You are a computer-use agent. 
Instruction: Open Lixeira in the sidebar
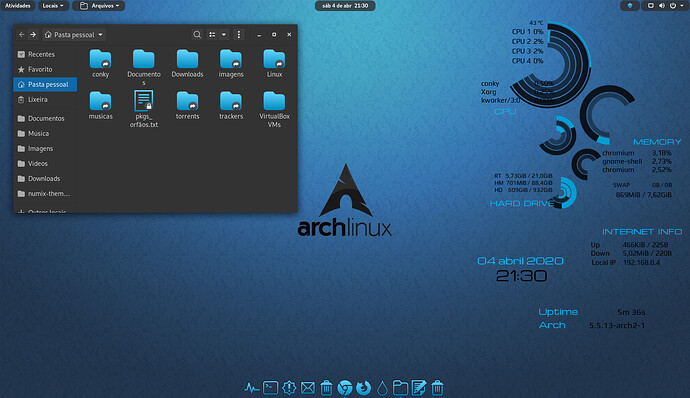click(45, 100)
